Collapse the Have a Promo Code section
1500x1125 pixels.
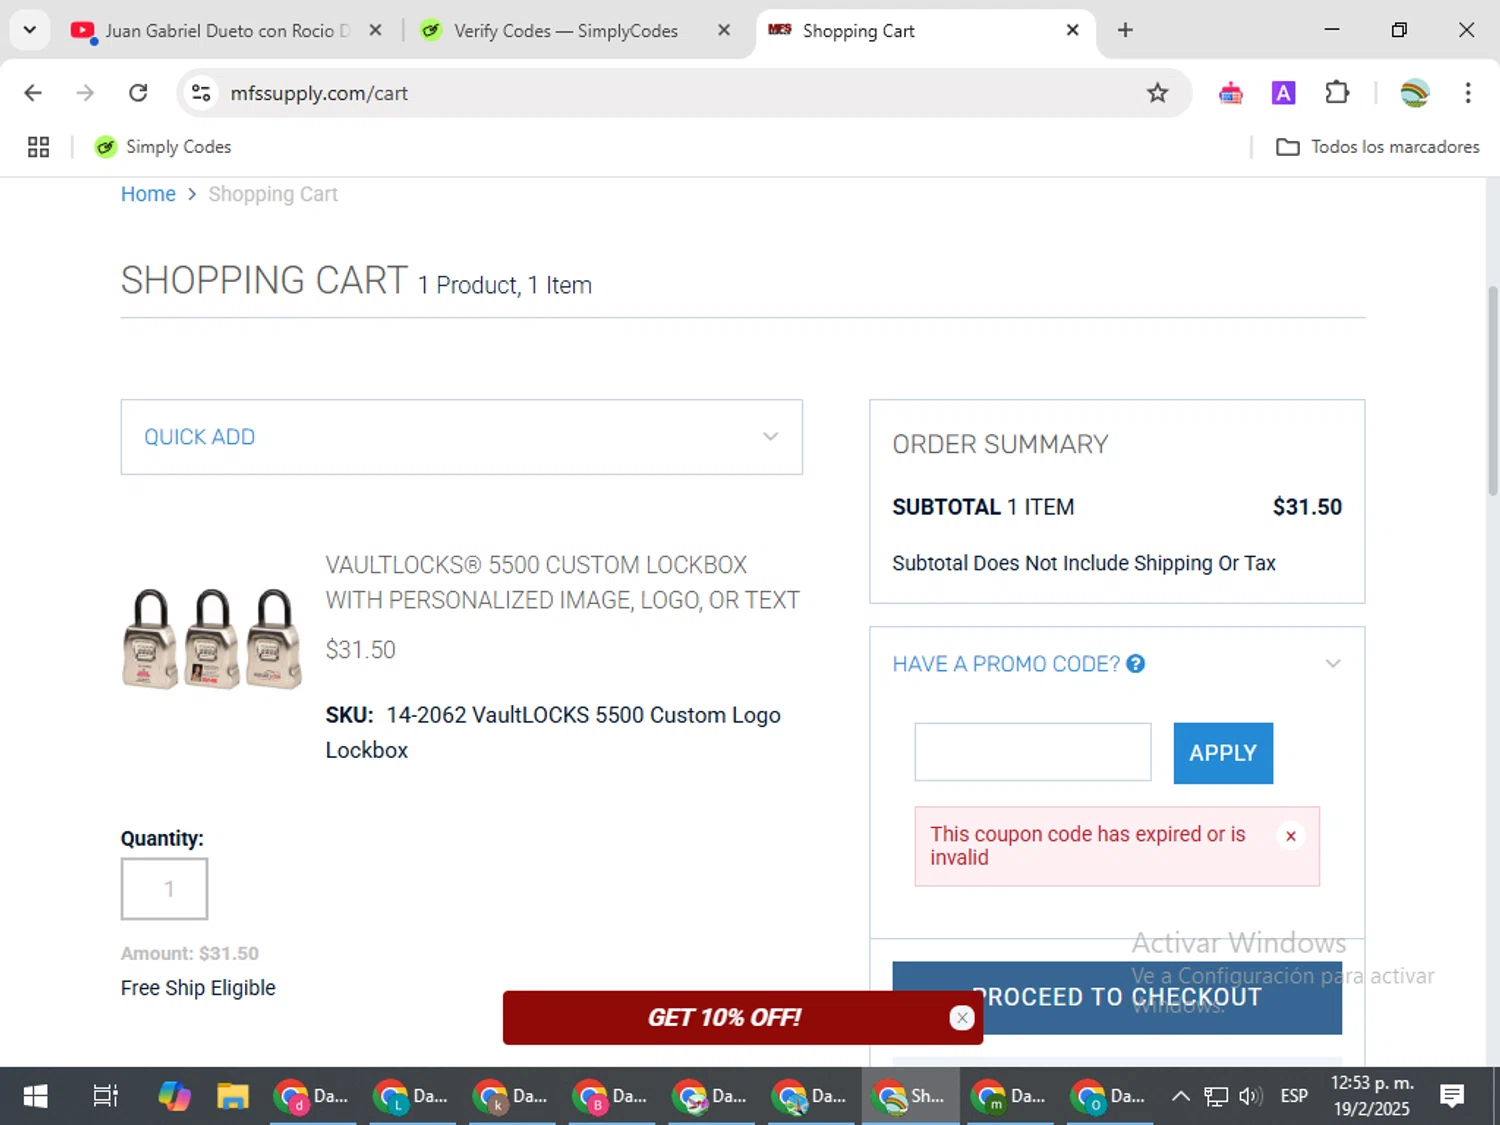point(1332,664)
